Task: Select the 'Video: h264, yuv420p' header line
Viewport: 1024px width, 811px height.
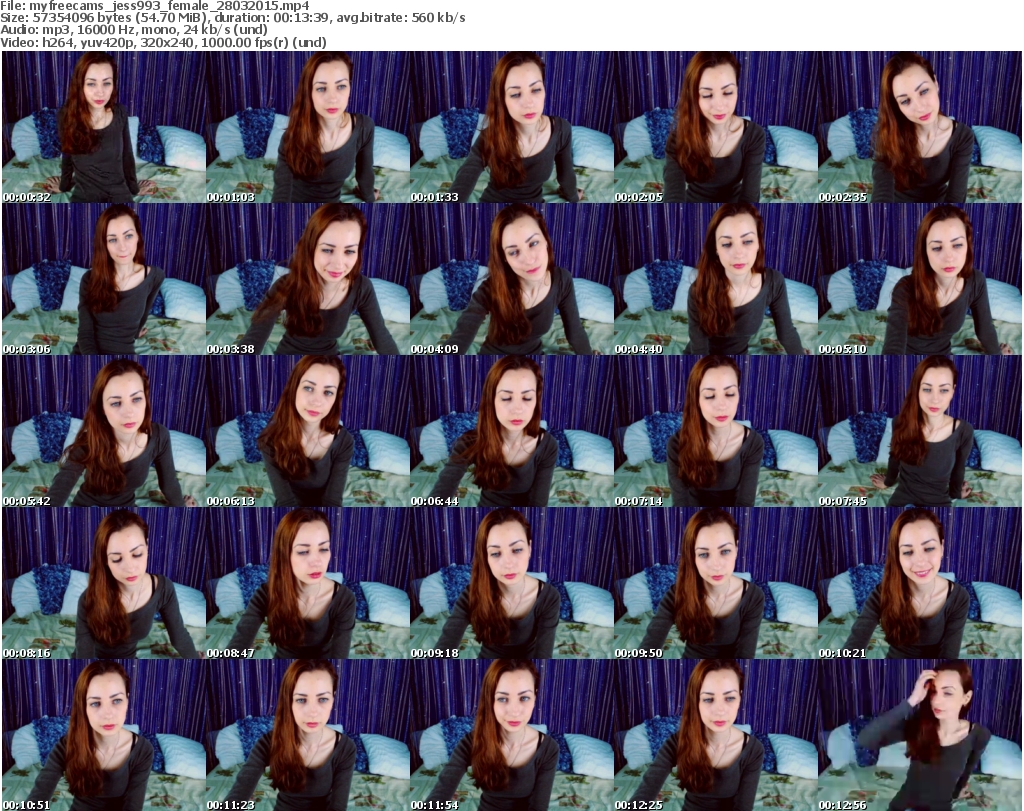Action: point(164,42)
